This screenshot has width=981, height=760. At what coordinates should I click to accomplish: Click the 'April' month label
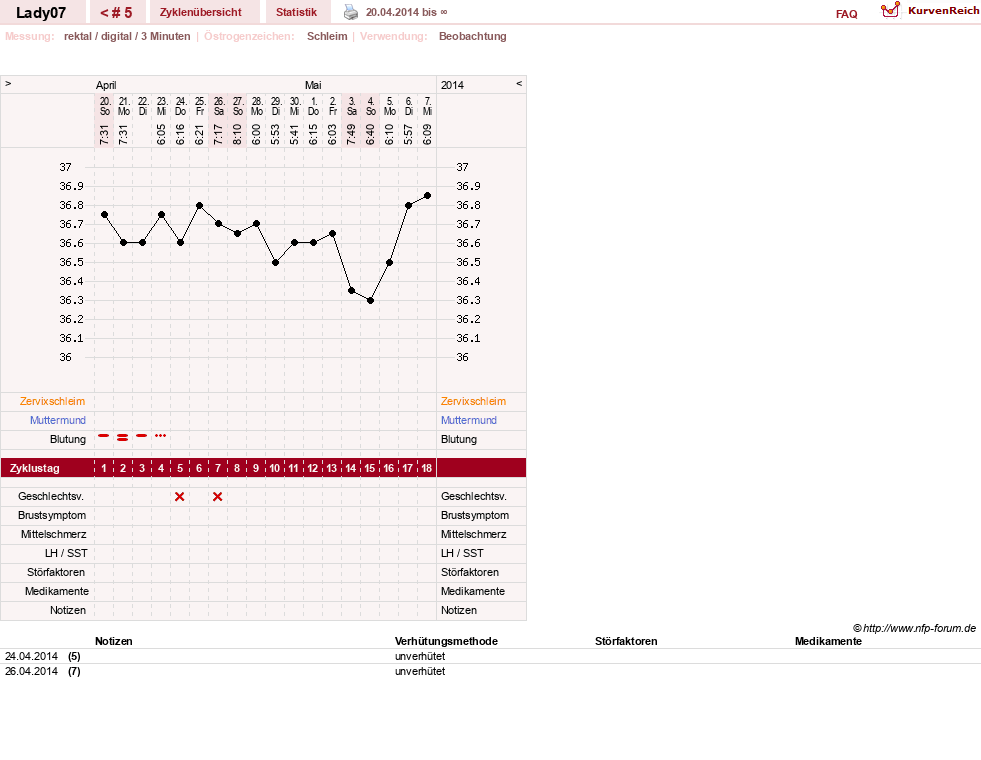coord(106,85)
